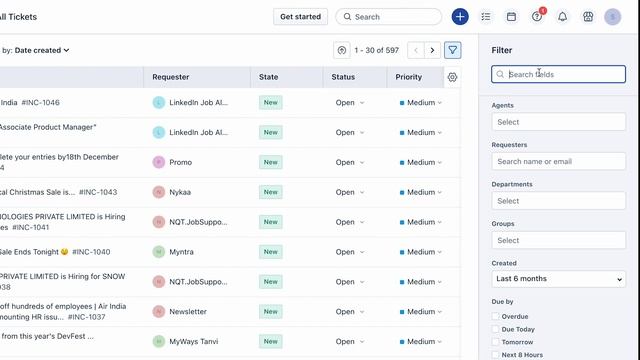Screen dimensions: 640x360
Task: Open the Created Last 6 months dropdown
Action: point(558,279)
